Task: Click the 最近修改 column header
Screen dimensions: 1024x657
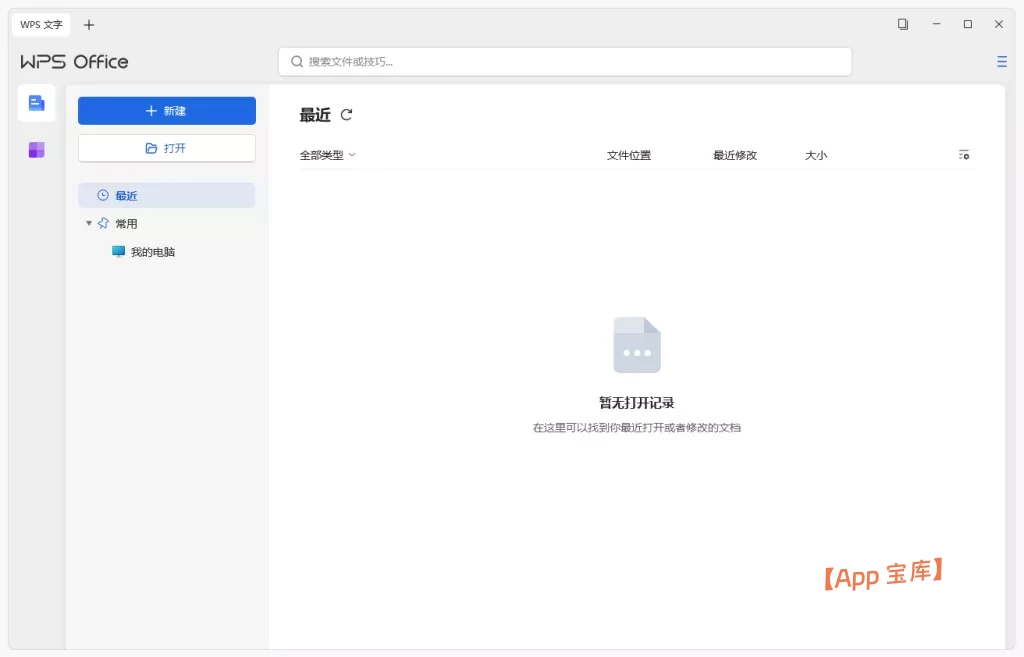Action: click(x=737, y=155)
